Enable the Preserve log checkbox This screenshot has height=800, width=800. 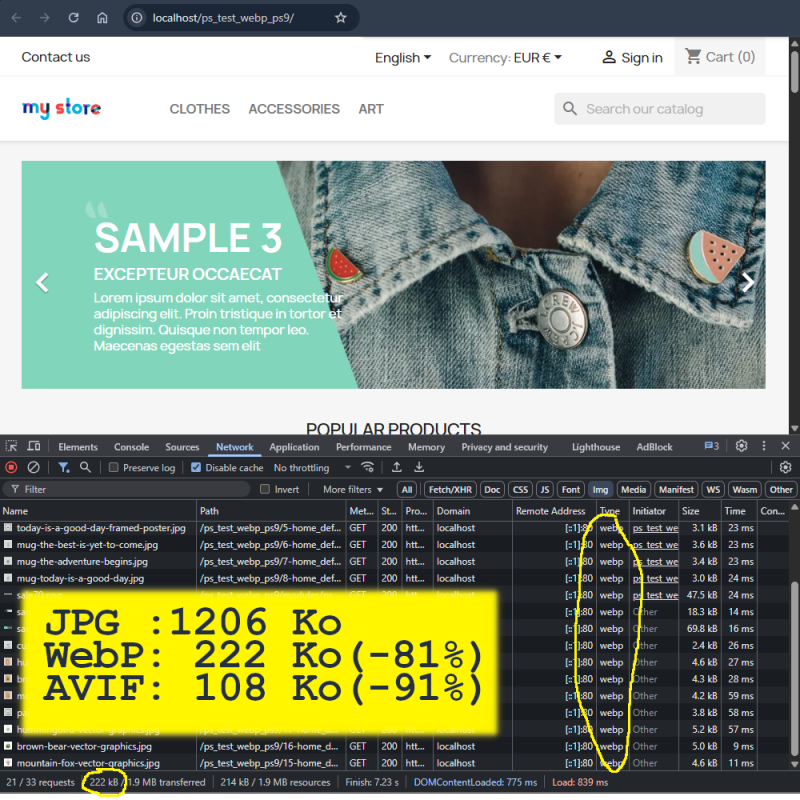[x=114, y=467]
